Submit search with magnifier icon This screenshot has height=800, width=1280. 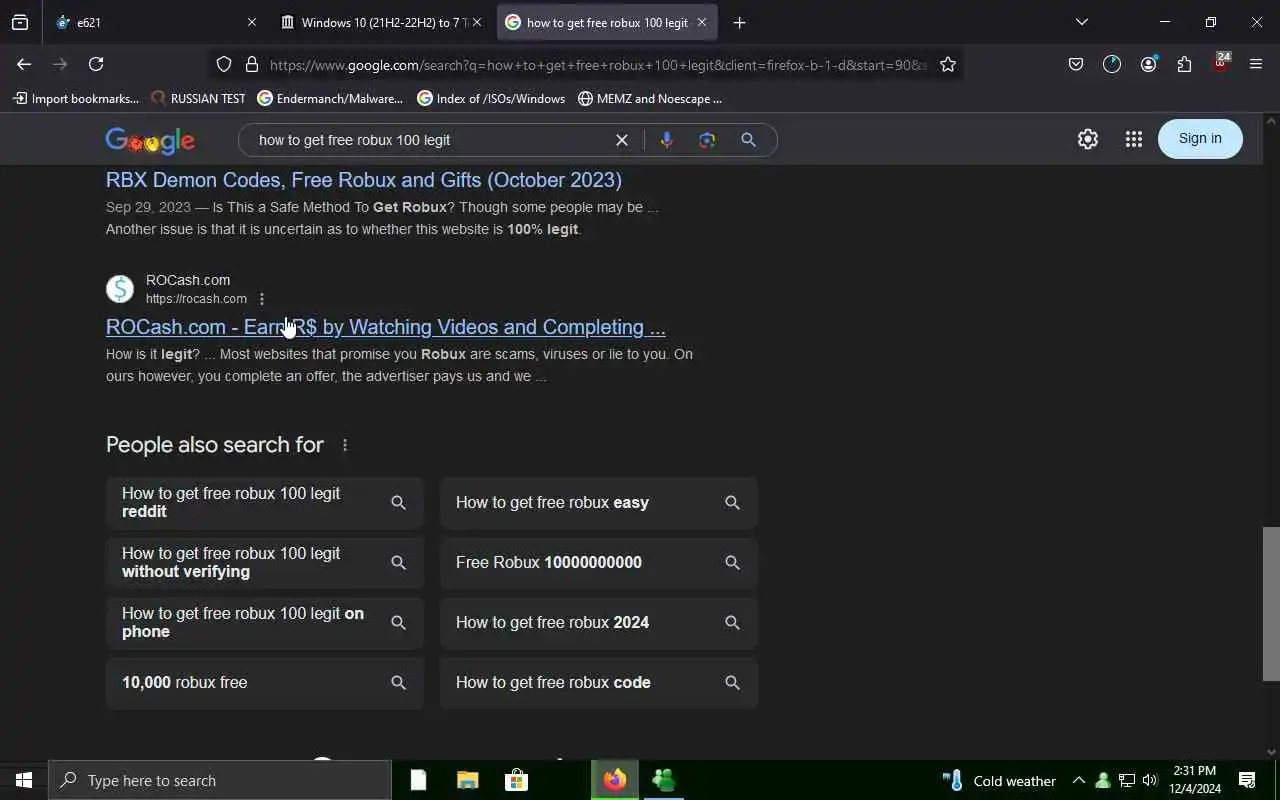point(748,140)
